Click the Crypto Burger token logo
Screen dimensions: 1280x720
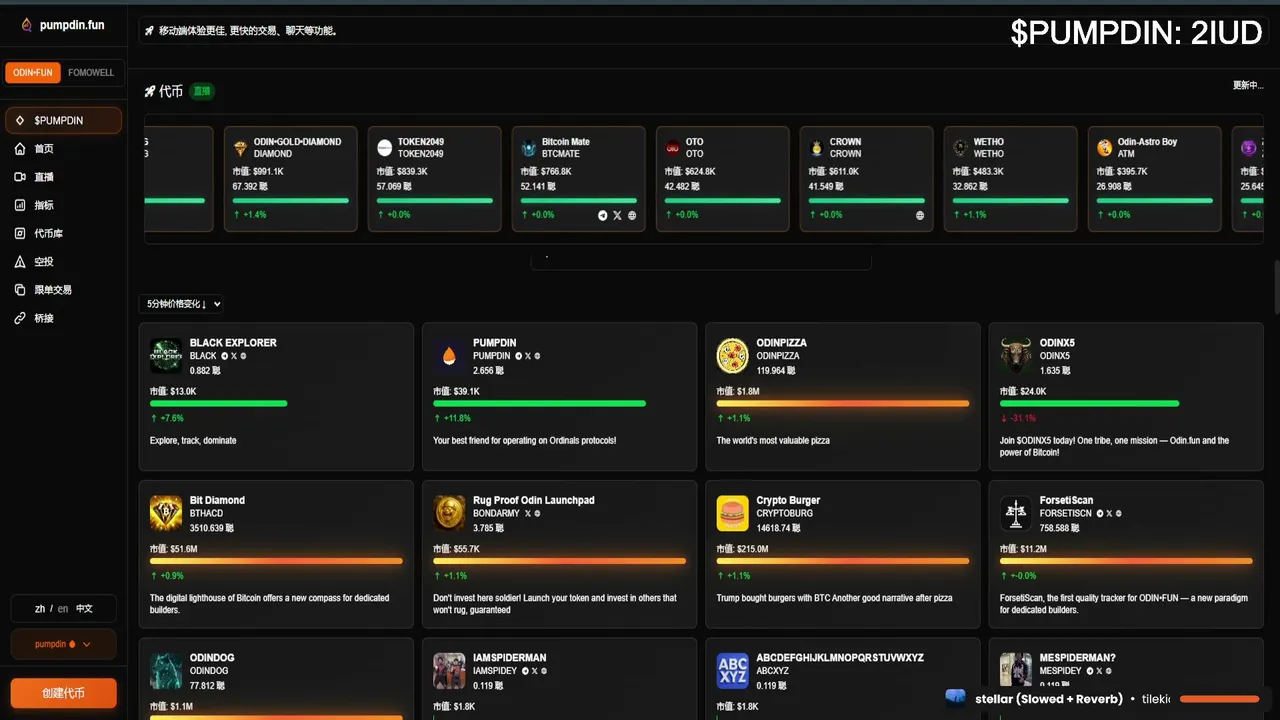[732, 513]
